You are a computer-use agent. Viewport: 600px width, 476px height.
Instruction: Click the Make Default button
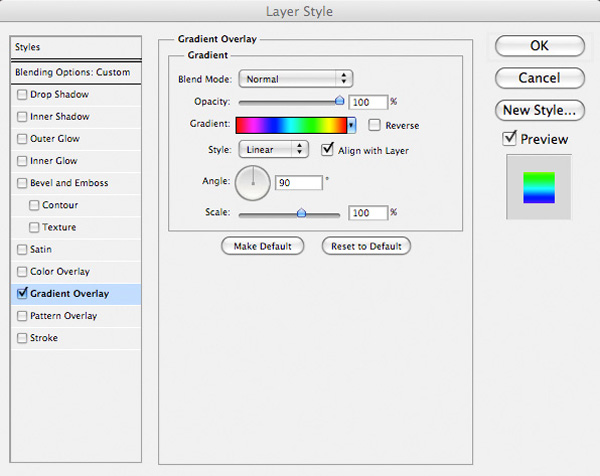pos(262,246)
